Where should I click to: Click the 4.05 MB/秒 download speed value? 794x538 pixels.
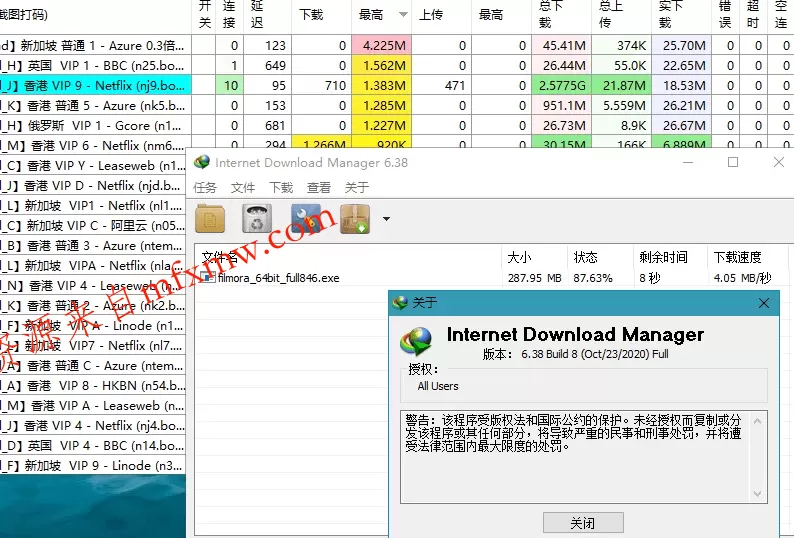[742, 278]
